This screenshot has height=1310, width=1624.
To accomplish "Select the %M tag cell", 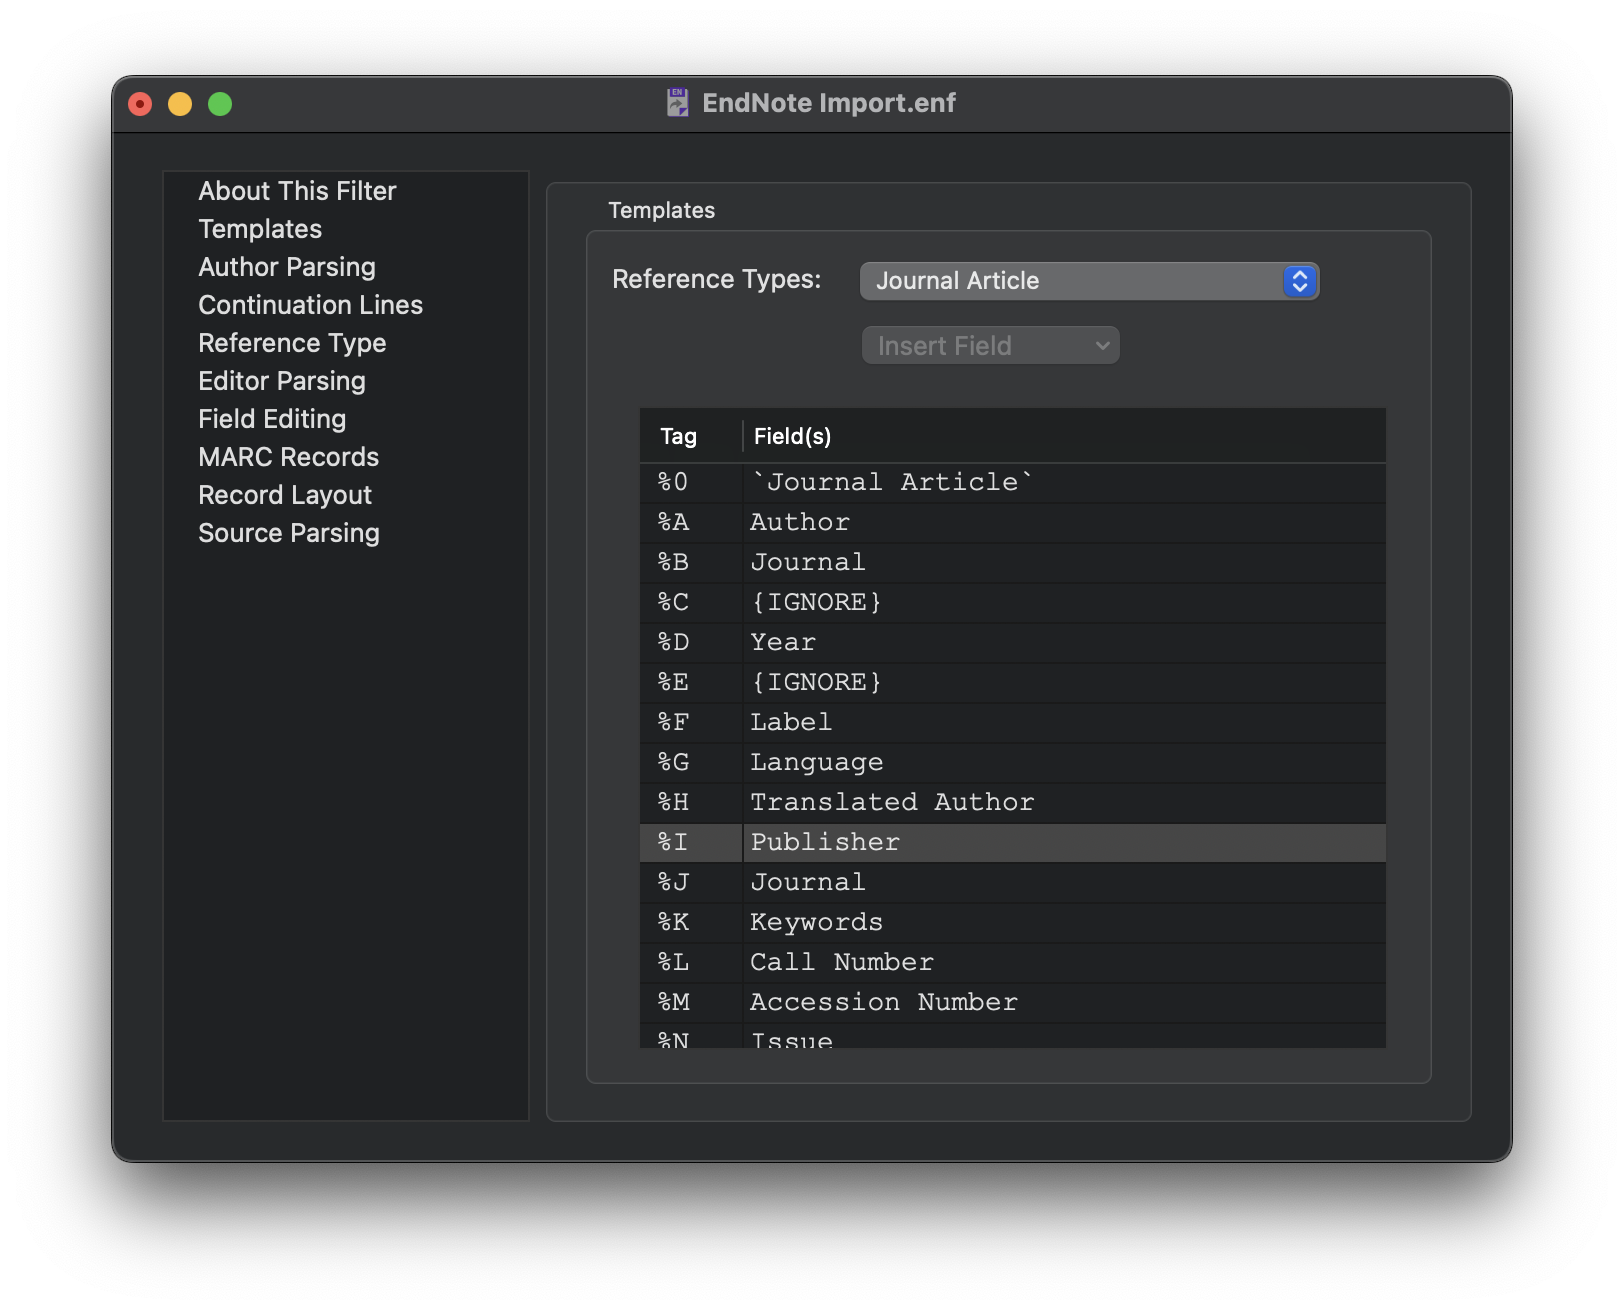I will [x=691, y=1002].
